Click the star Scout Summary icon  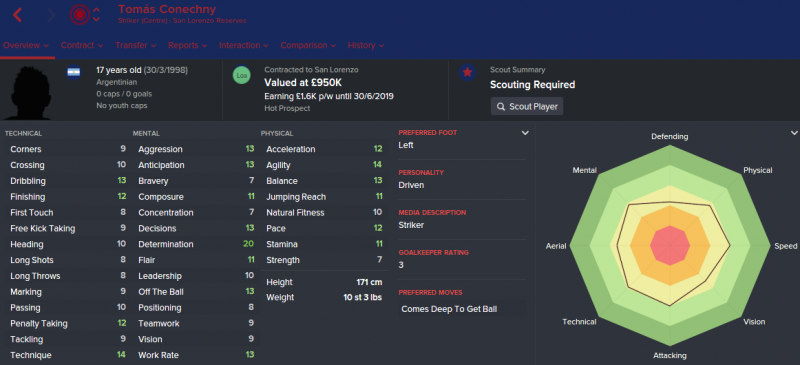pyautogui.click(x=467, y=73)
